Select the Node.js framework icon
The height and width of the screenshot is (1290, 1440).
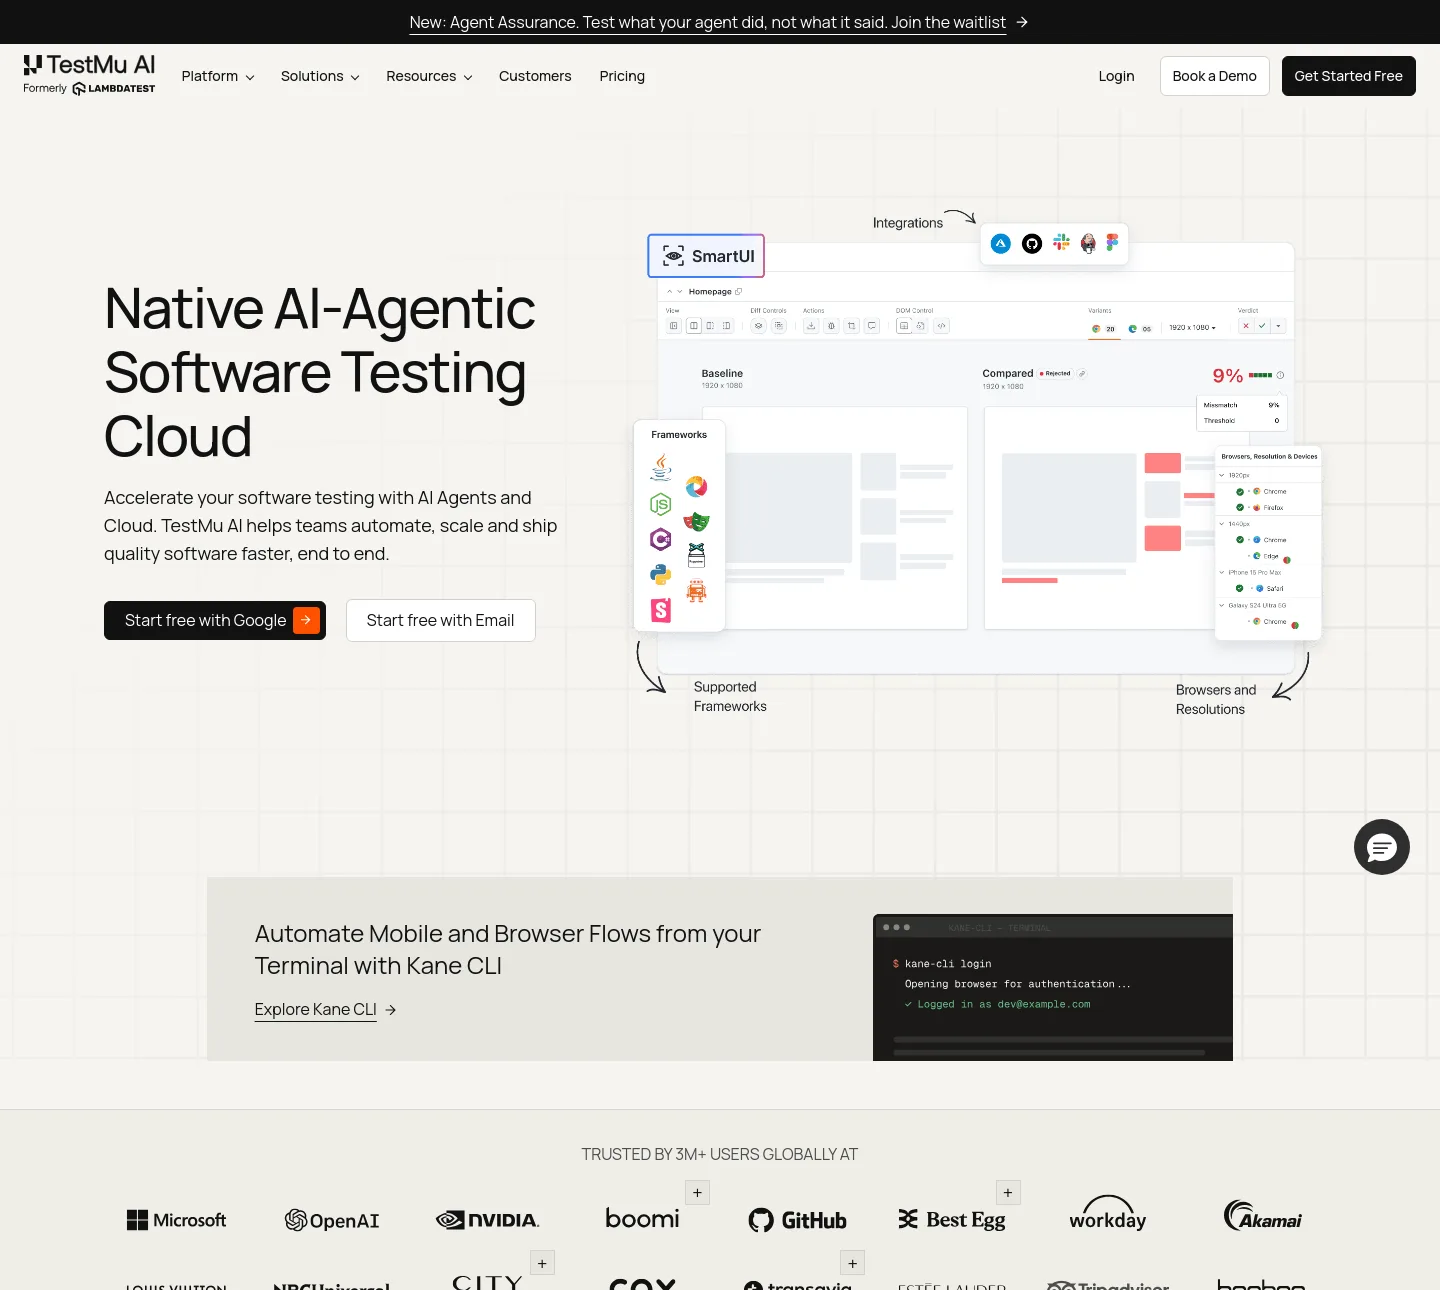click(660, 504)
